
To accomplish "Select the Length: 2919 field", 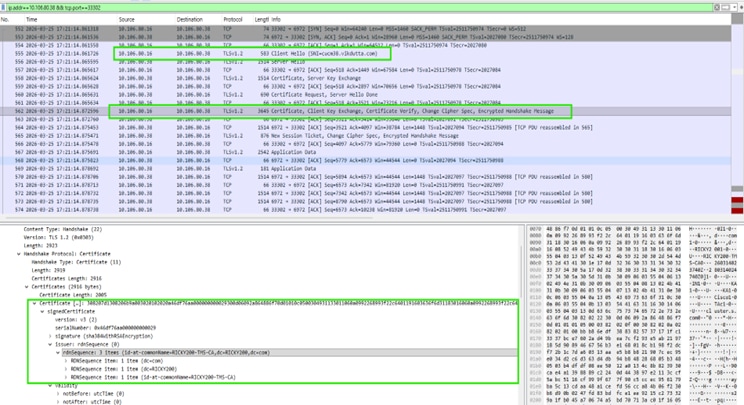I will coord(48,270).
